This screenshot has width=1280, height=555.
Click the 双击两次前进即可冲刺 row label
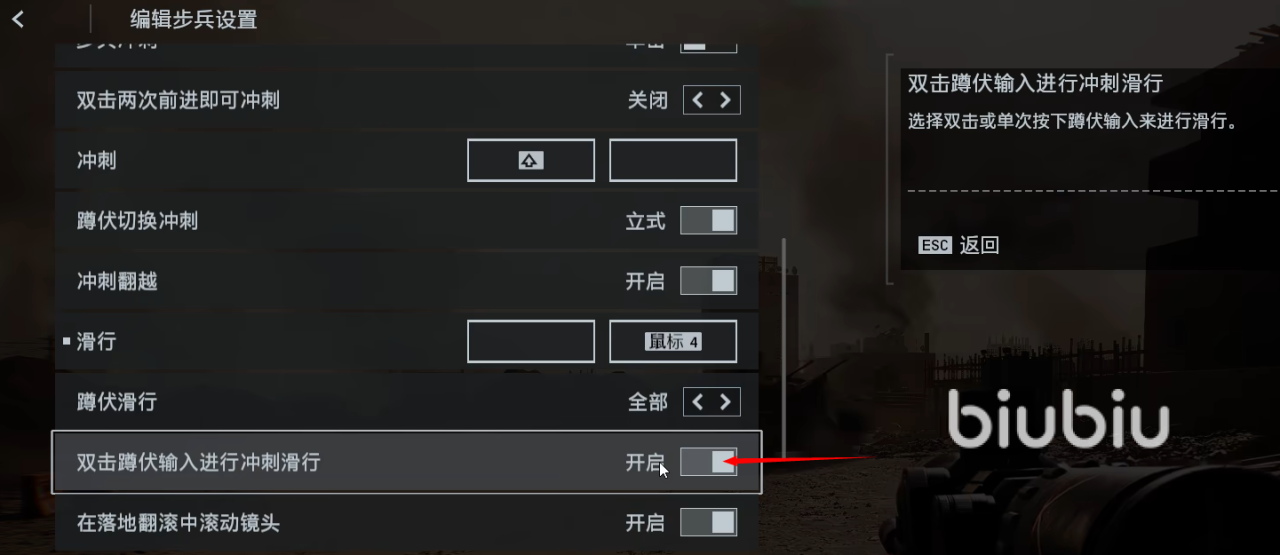coord(178,101)
